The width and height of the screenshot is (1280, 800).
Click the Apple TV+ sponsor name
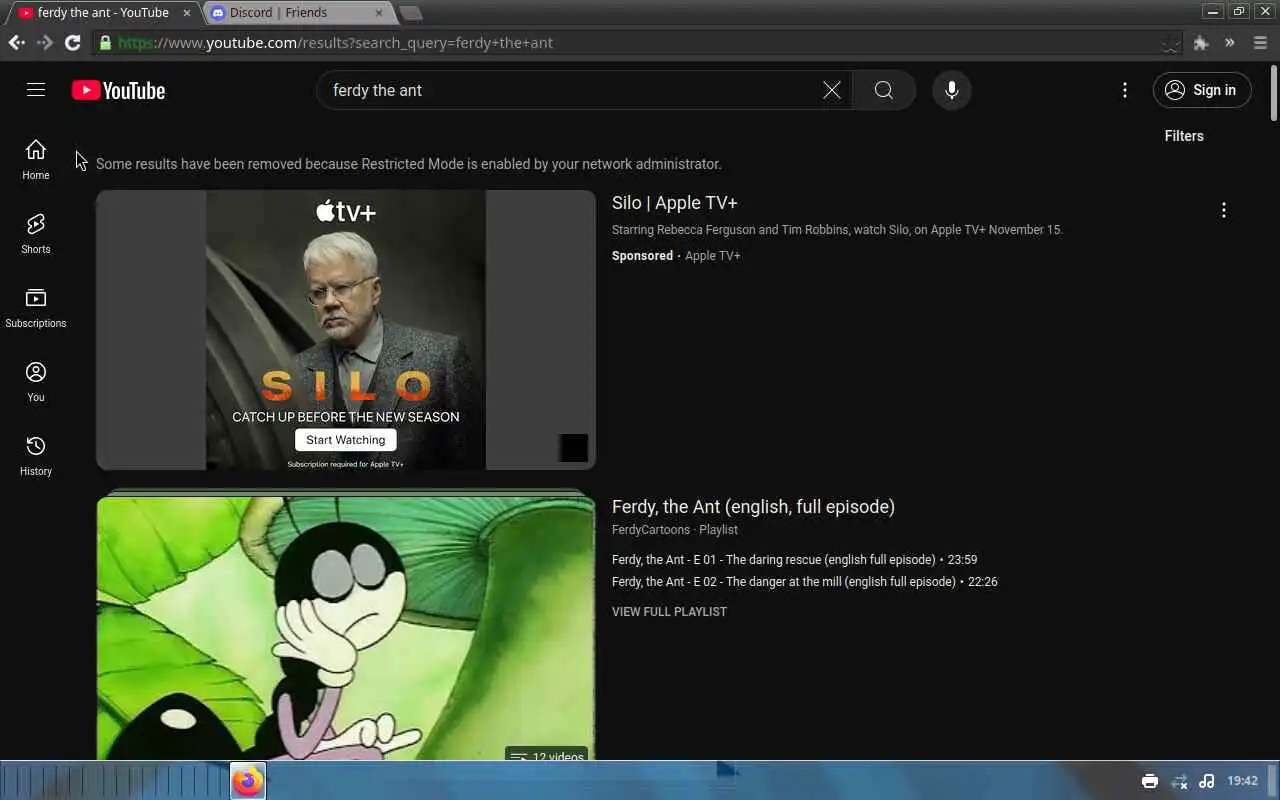click(713, 256)
